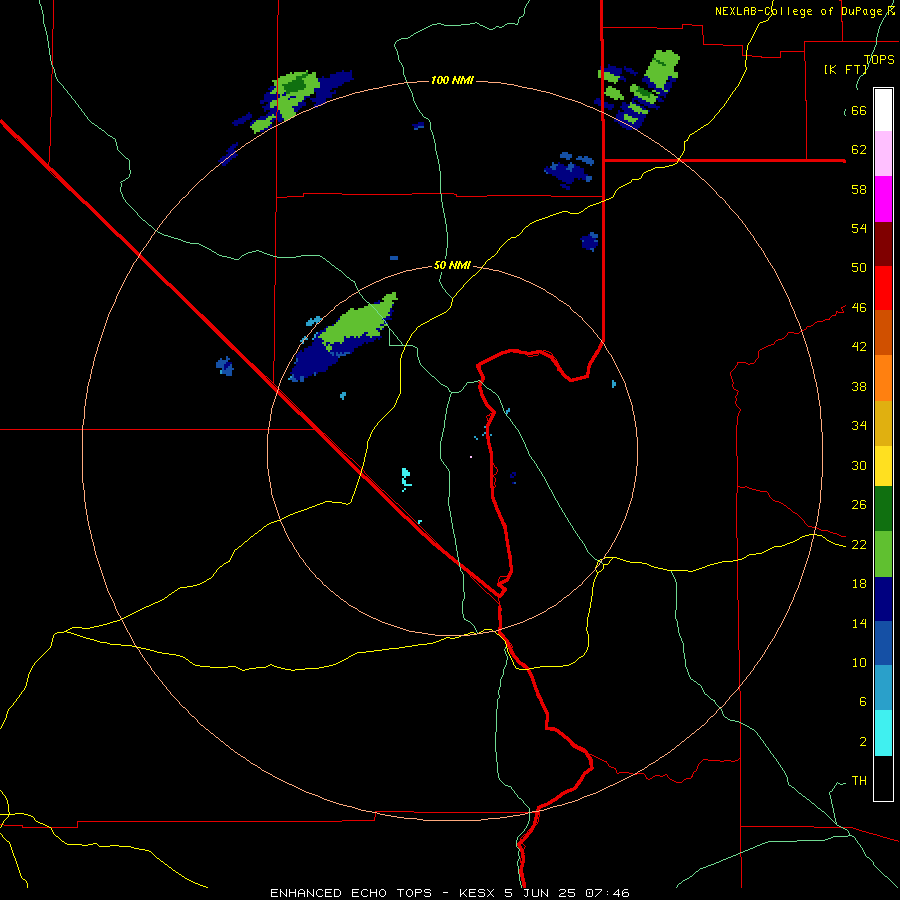900x900 pixels.
Task: Click the magenta legend swatch
Action: [x=883, y=199]
